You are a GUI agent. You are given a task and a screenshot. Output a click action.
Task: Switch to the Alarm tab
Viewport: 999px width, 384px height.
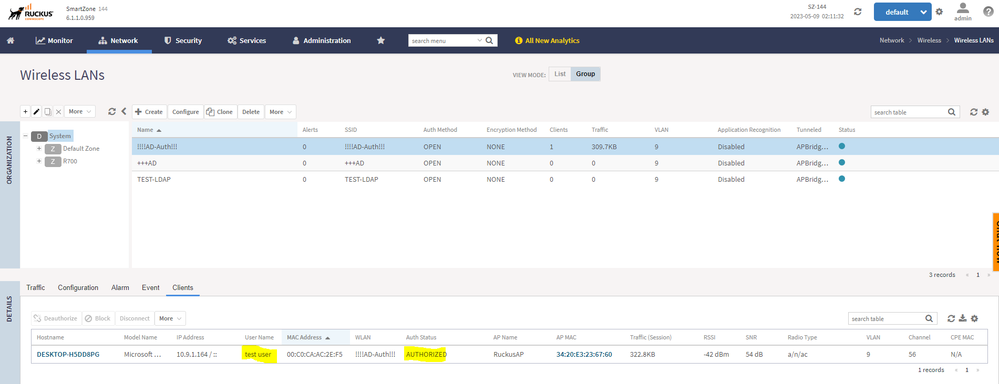pyautogui.click(x=120, y=288)
